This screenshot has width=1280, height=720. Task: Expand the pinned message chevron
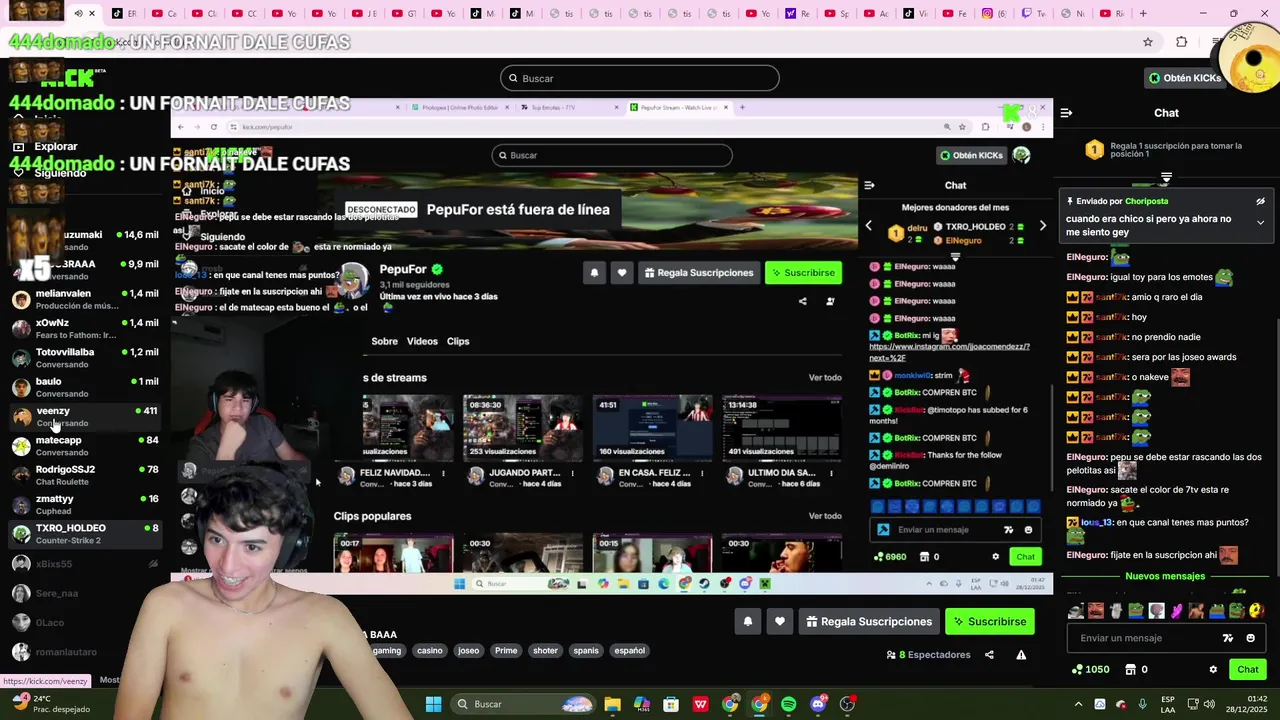(x=1260, y=222)
